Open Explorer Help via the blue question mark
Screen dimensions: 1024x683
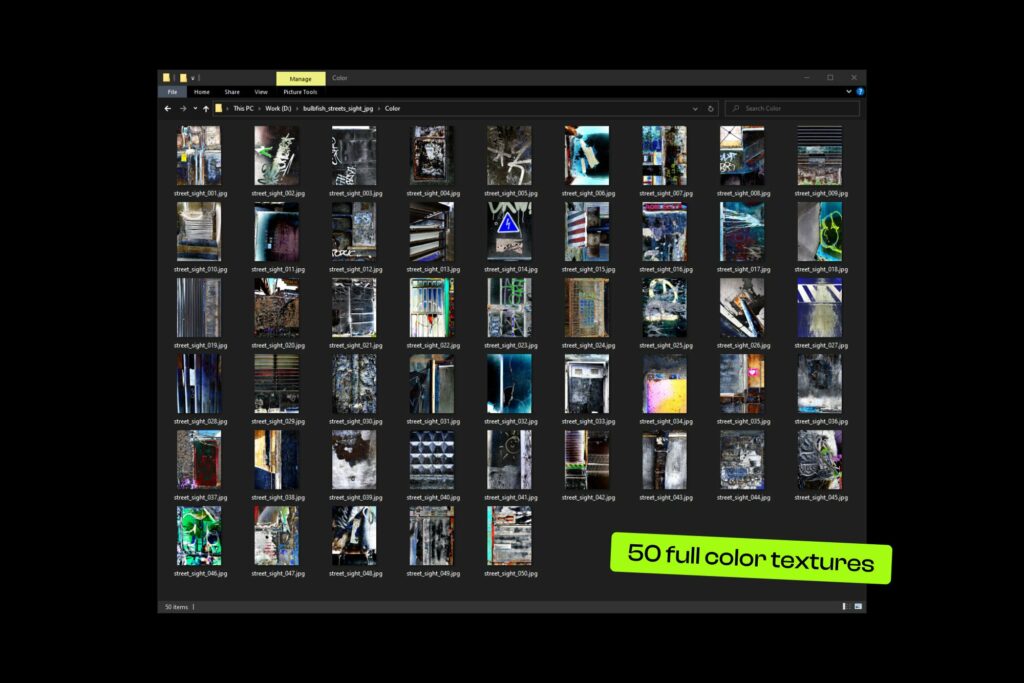(861, 90)
